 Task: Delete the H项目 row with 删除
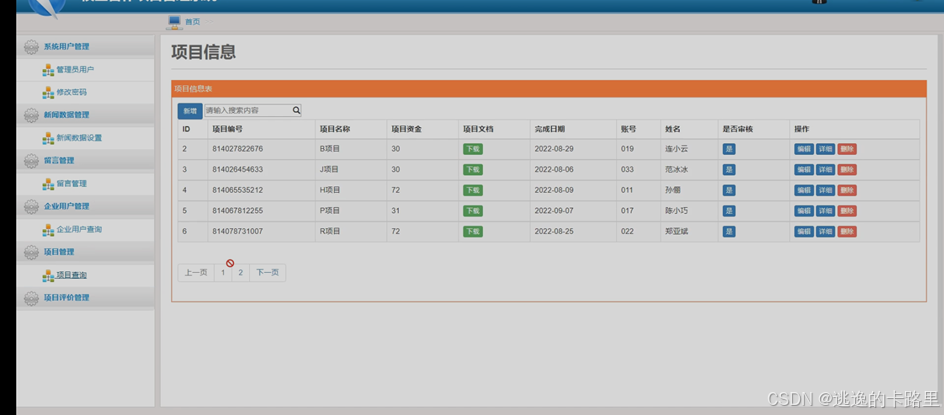[847, 190]
